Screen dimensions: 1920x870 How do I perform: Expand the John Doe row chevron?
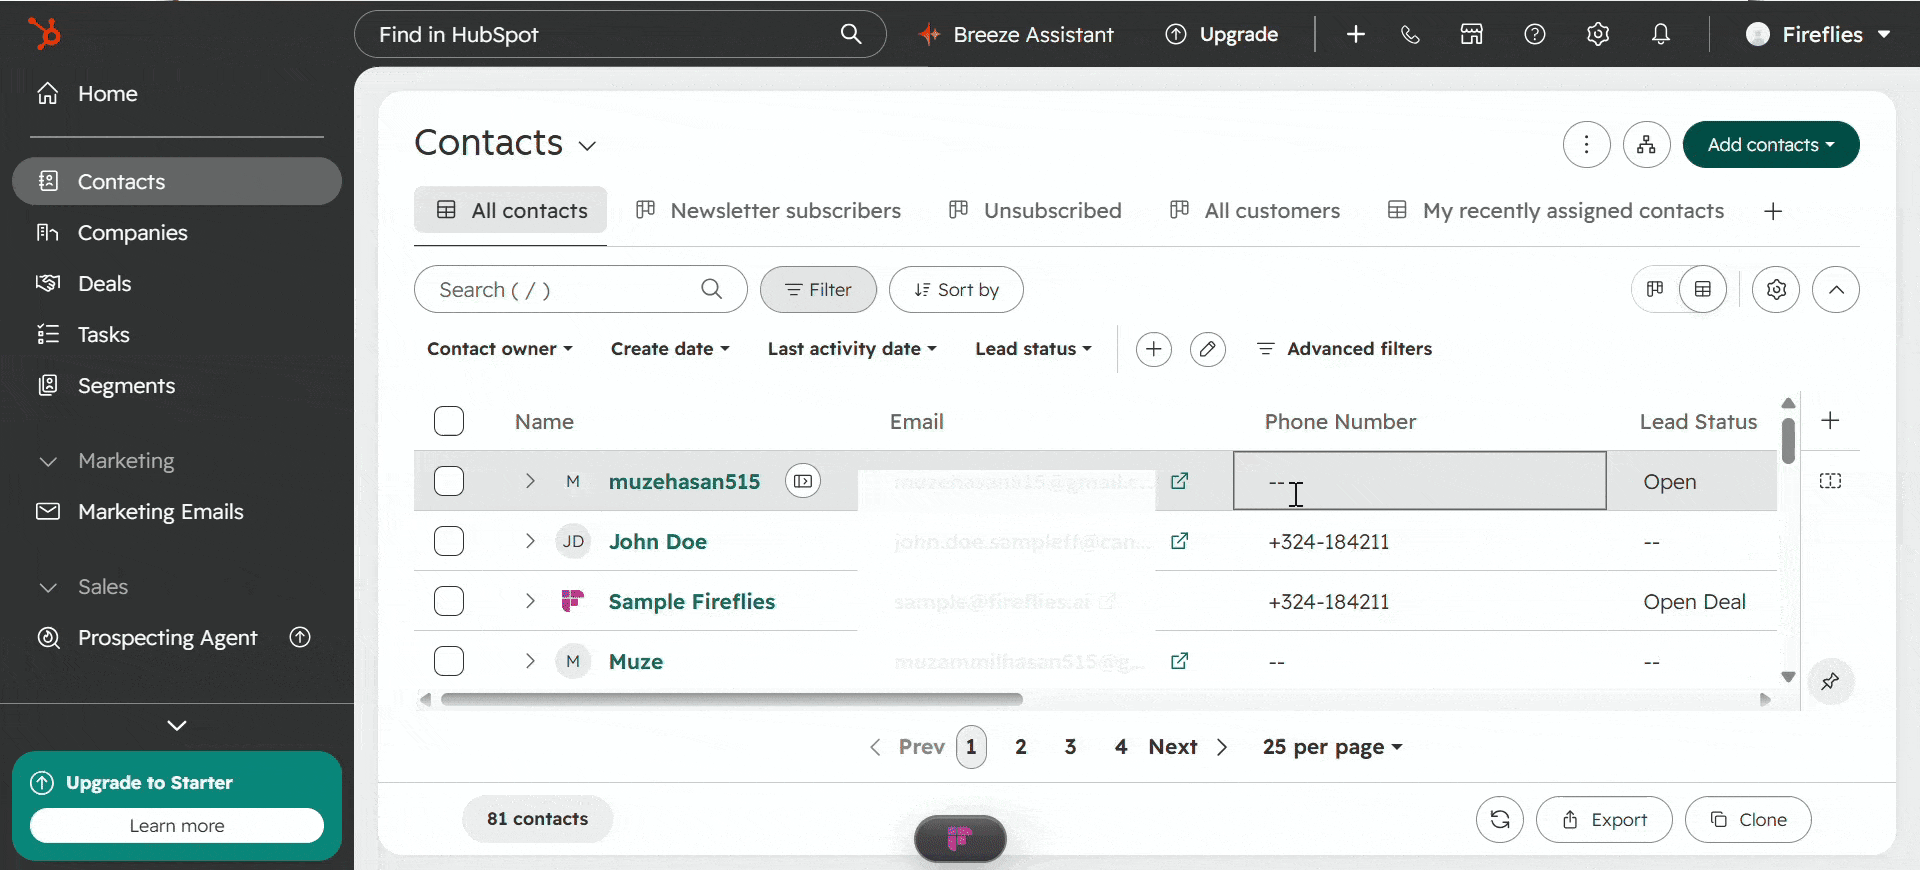[530, 541]
